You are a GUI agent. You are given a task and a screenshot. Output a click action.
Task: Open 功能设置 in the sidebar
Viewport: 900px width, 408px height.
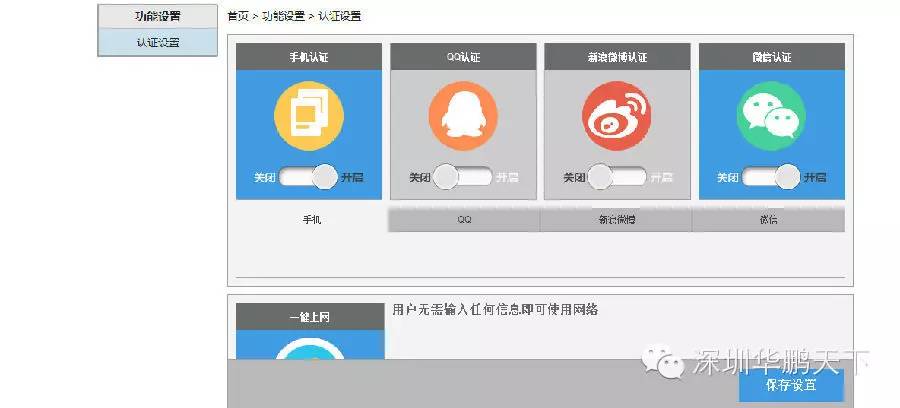[158, 16]
